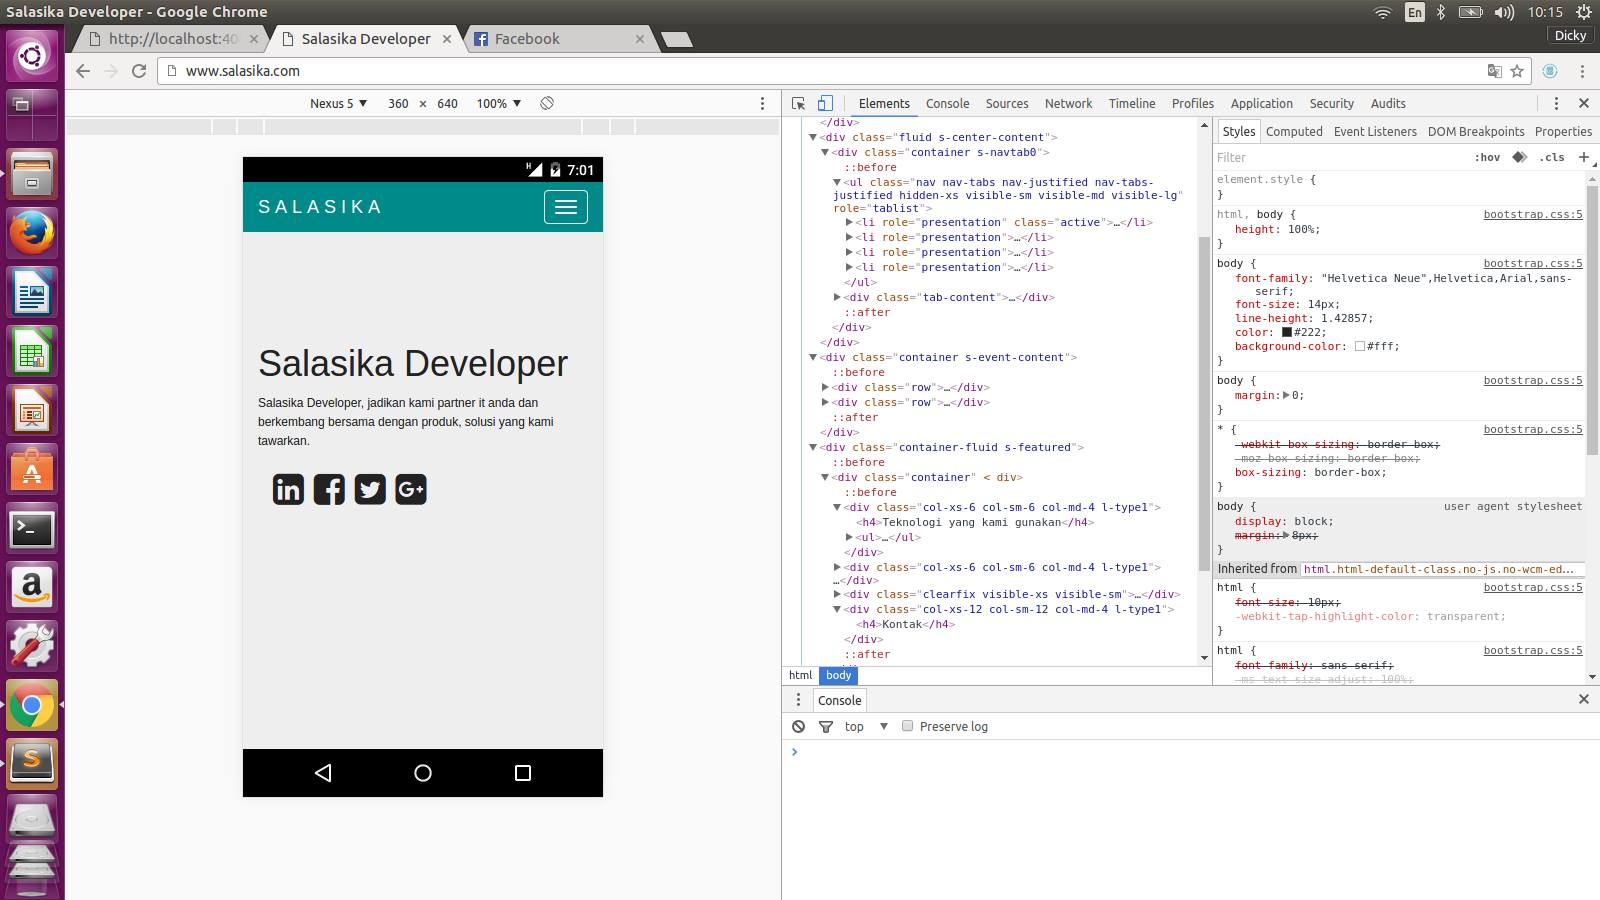Collapse the 'container-fluid s-featured' div node
Image resolution: width=1600 pixels, height=900 pixels.
(813, 447)
